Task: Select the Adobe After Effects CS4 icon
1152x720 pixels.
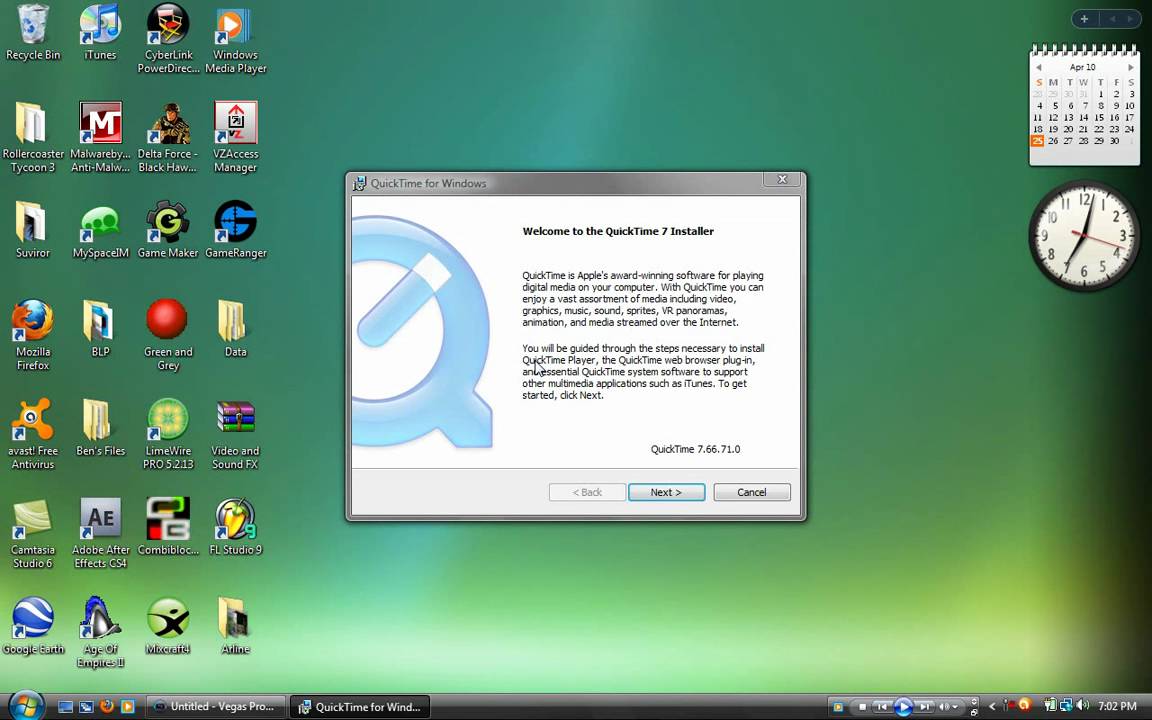Action: click(100, 534)
